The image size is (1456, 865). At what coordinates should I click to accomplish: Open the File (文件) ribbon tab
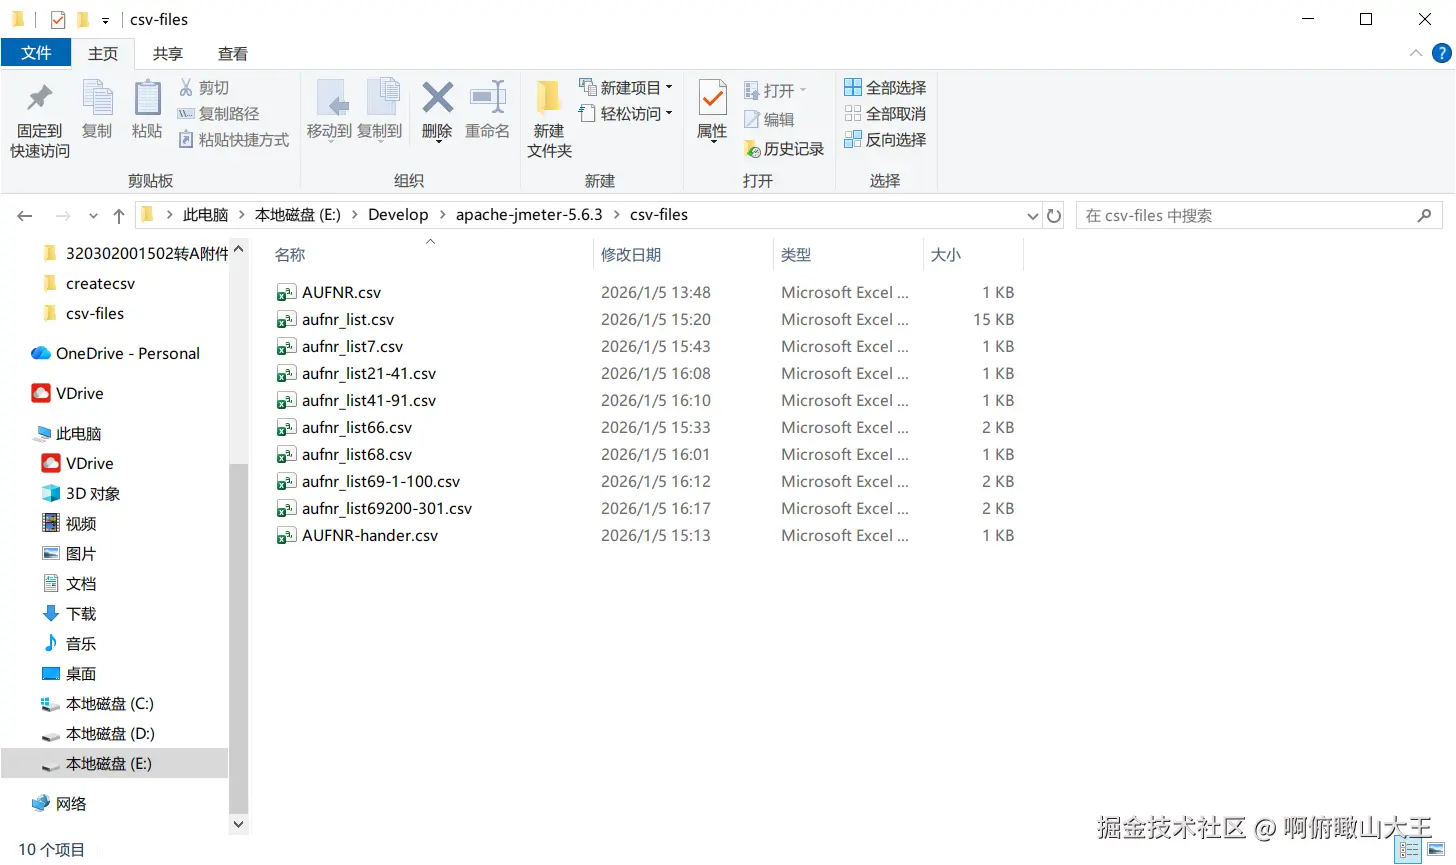[36, 53]
